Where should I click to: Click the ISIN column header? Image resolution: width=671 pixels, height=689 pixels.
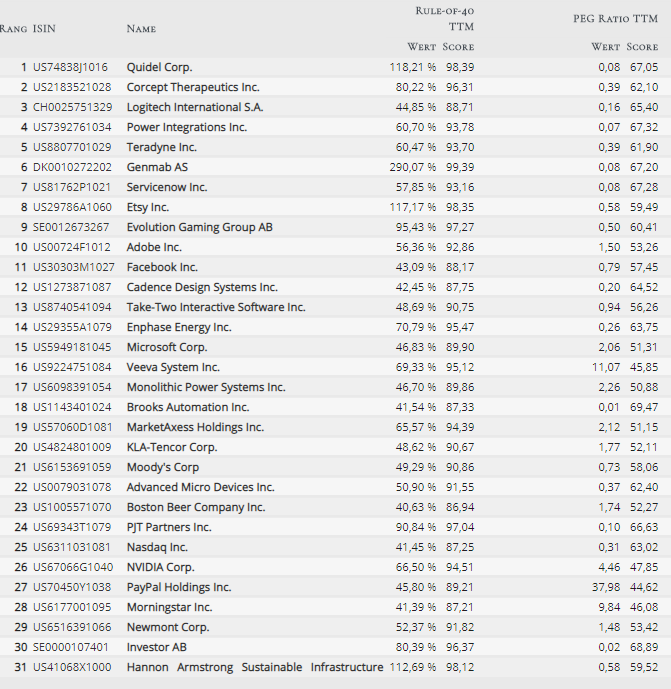tap(44, 29)
